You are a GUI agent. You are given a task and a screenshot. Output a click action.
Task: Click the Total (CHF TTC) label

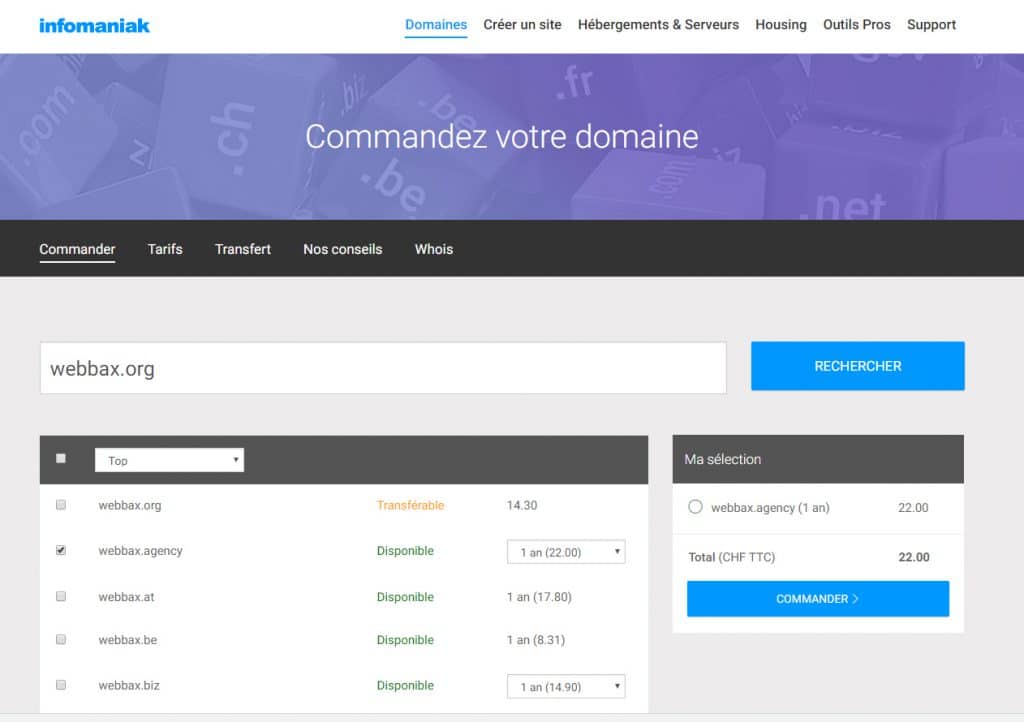731,557
